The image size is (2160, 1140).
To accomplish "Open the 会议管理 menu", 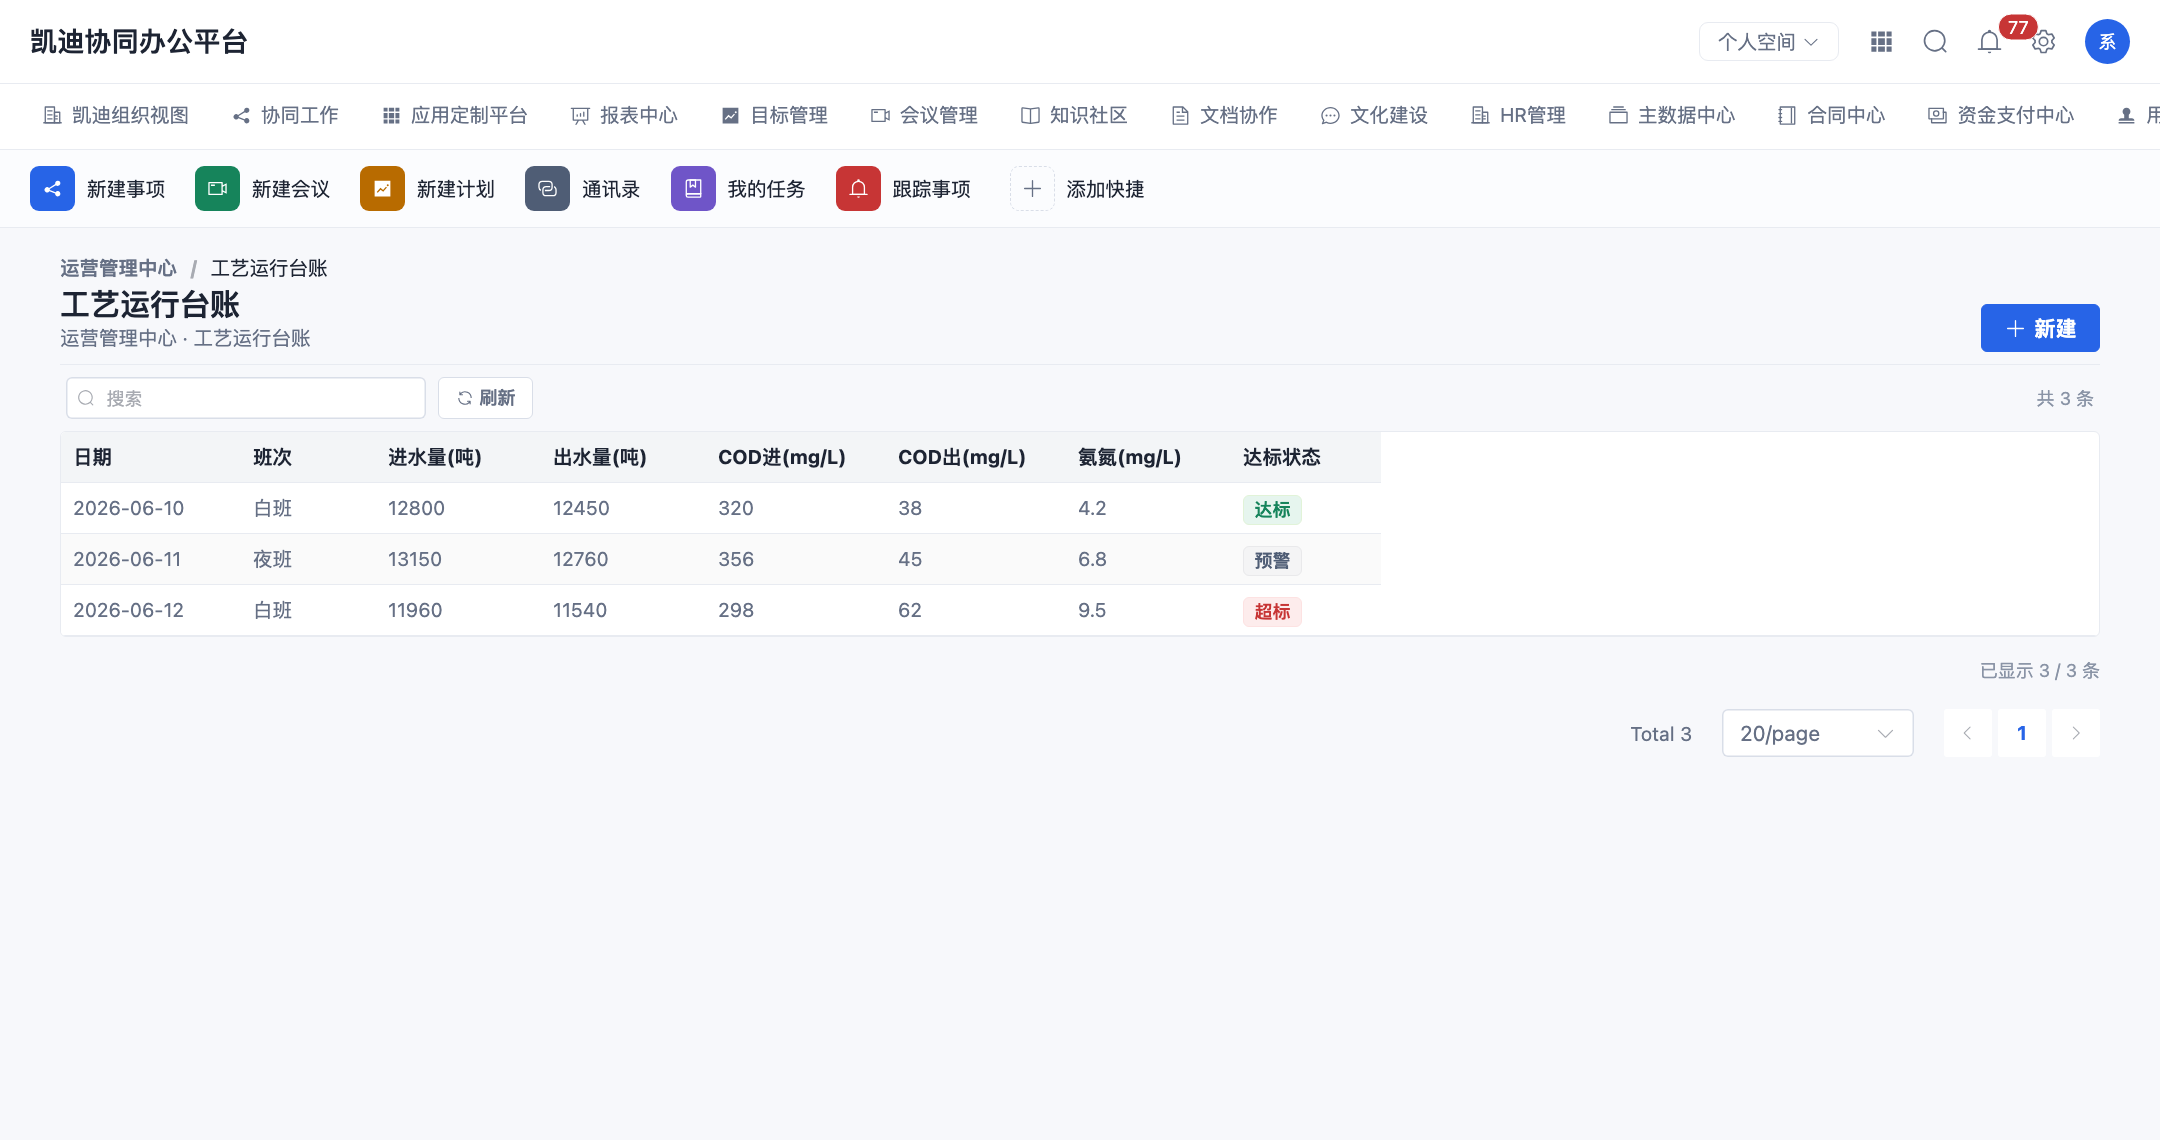I will (x=924, y=116).
